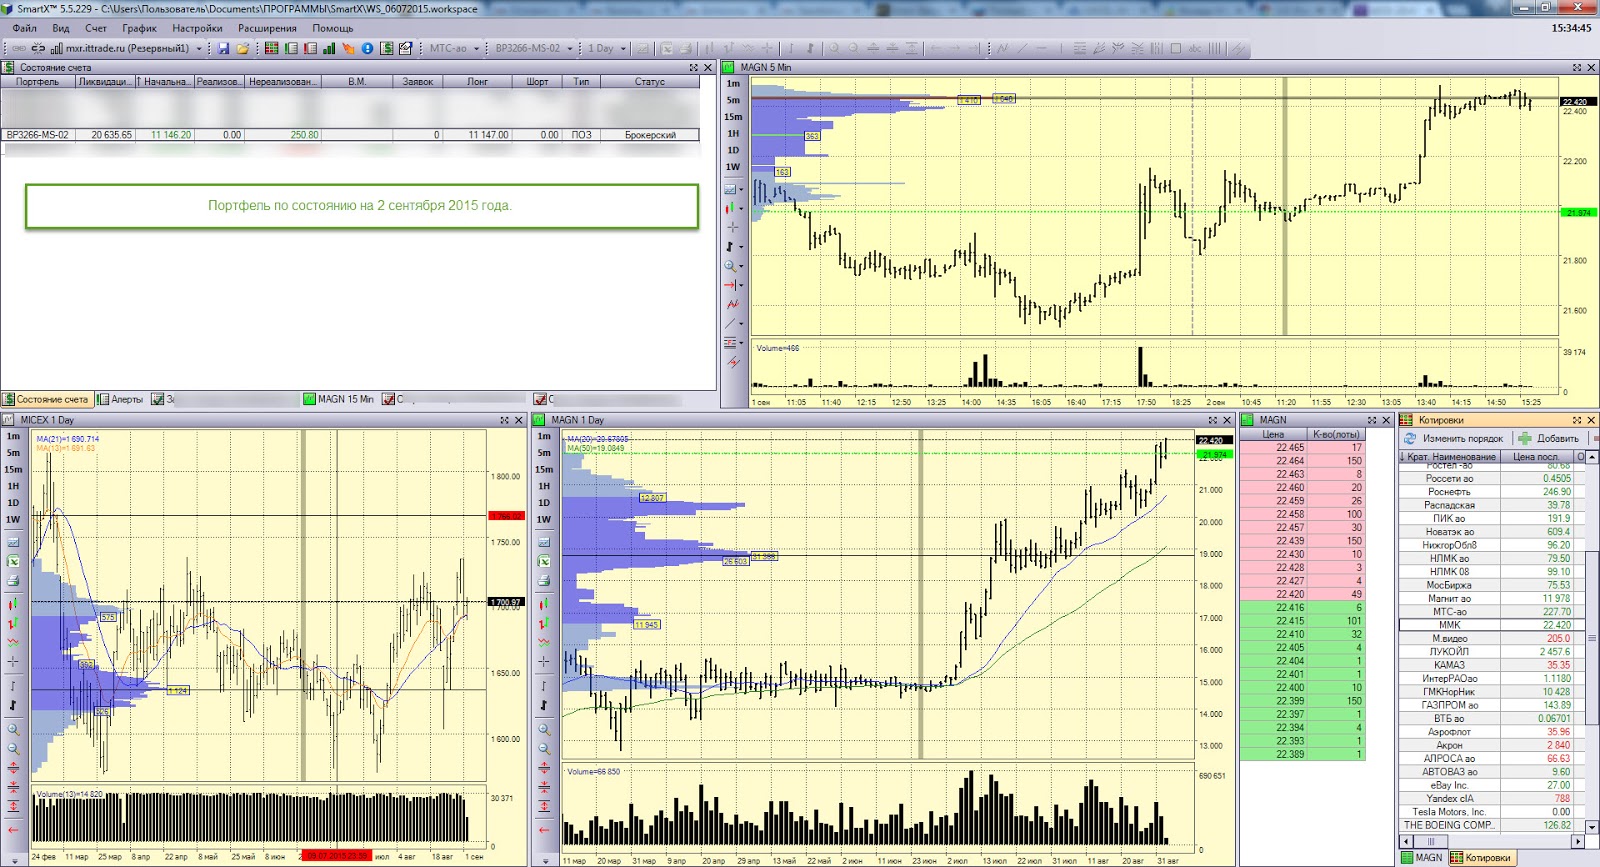Click the open workspace folder icon
The height and width of the screenshot is (867, 1600).
pyautogui.click(x=242, y=48)
